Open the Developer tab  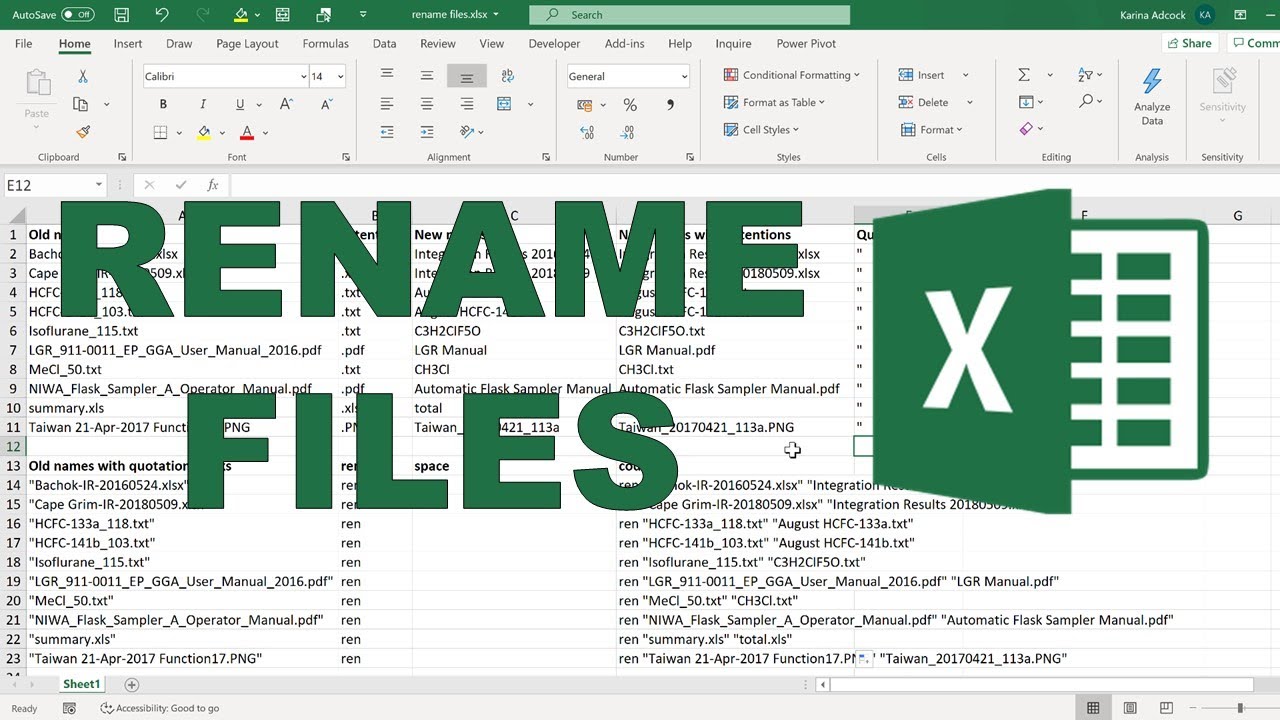pyautogui.click(x=554, y=44)
